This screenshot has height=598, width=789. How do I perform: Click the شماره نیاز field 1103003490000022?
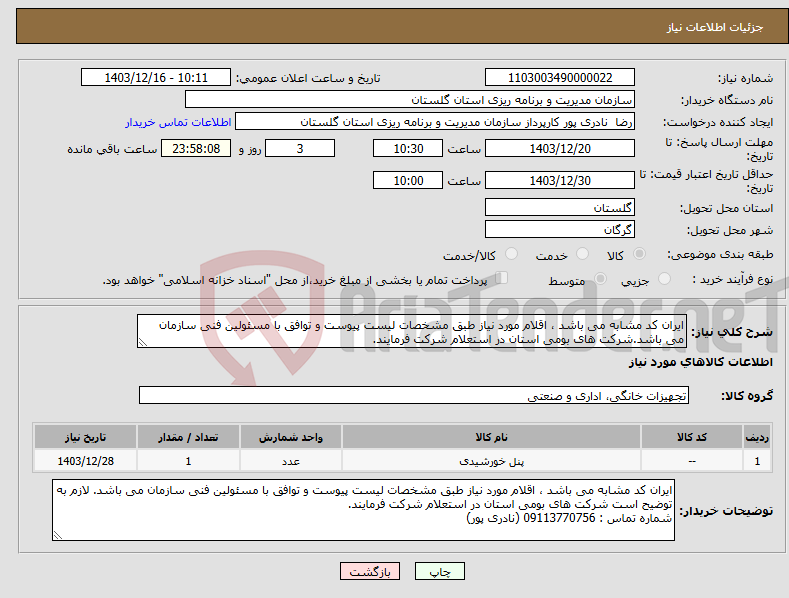click(x=560, y=78)
